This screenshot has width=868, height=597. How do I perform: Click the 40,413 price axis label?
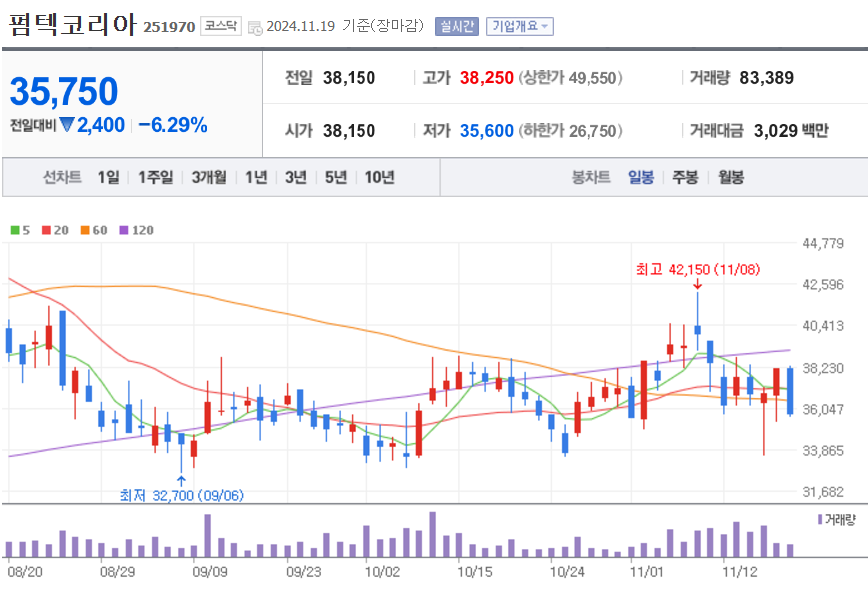(x=823, y=326)
